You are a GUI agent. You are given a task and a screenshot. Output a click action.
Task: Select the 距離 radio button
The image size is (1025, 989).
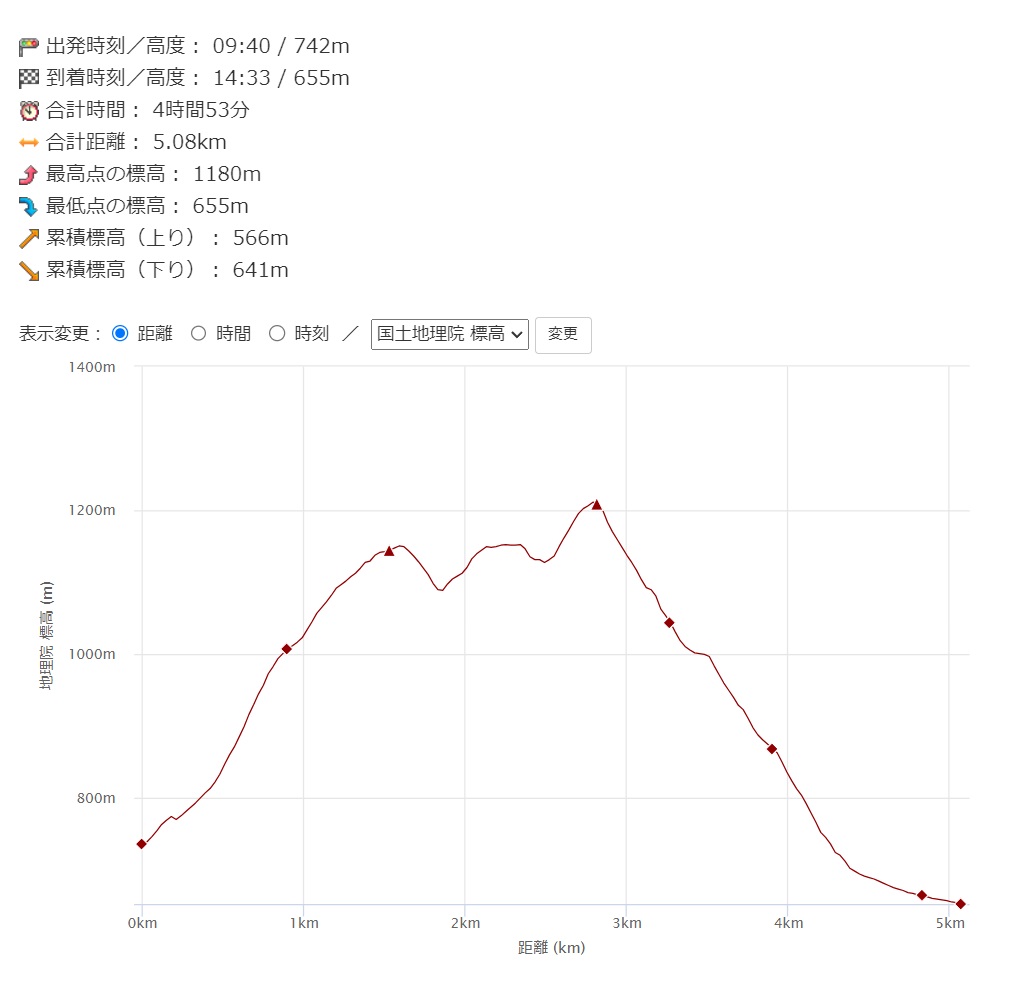tap(120, 334)
